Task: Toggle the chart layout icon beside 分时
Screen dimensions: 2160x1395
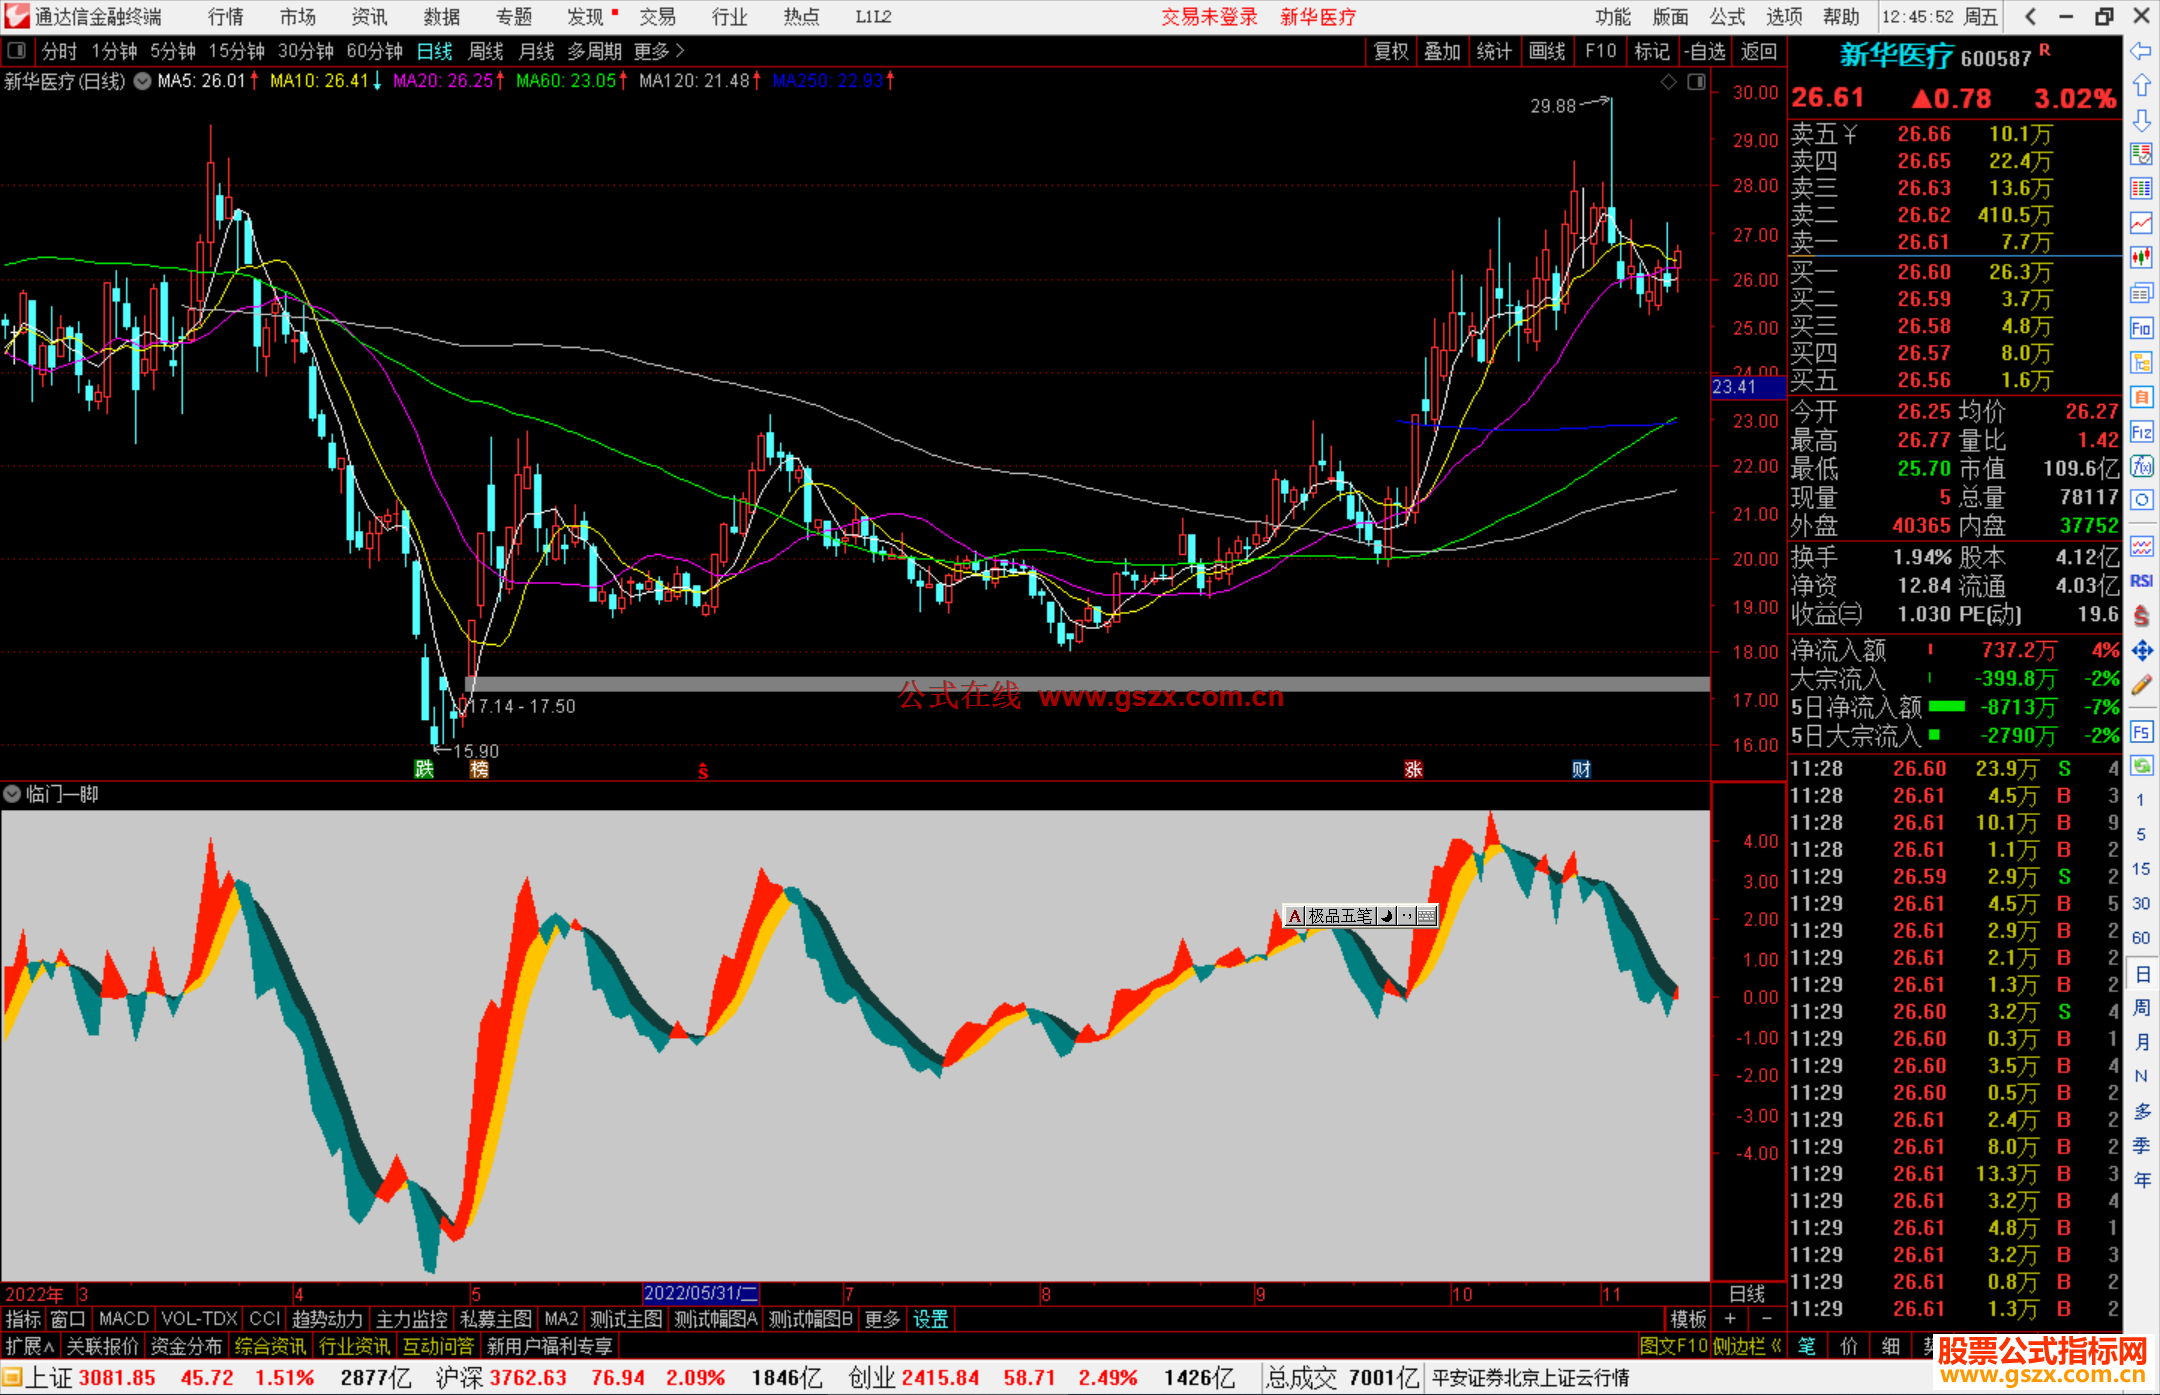Action: (17, 51)
